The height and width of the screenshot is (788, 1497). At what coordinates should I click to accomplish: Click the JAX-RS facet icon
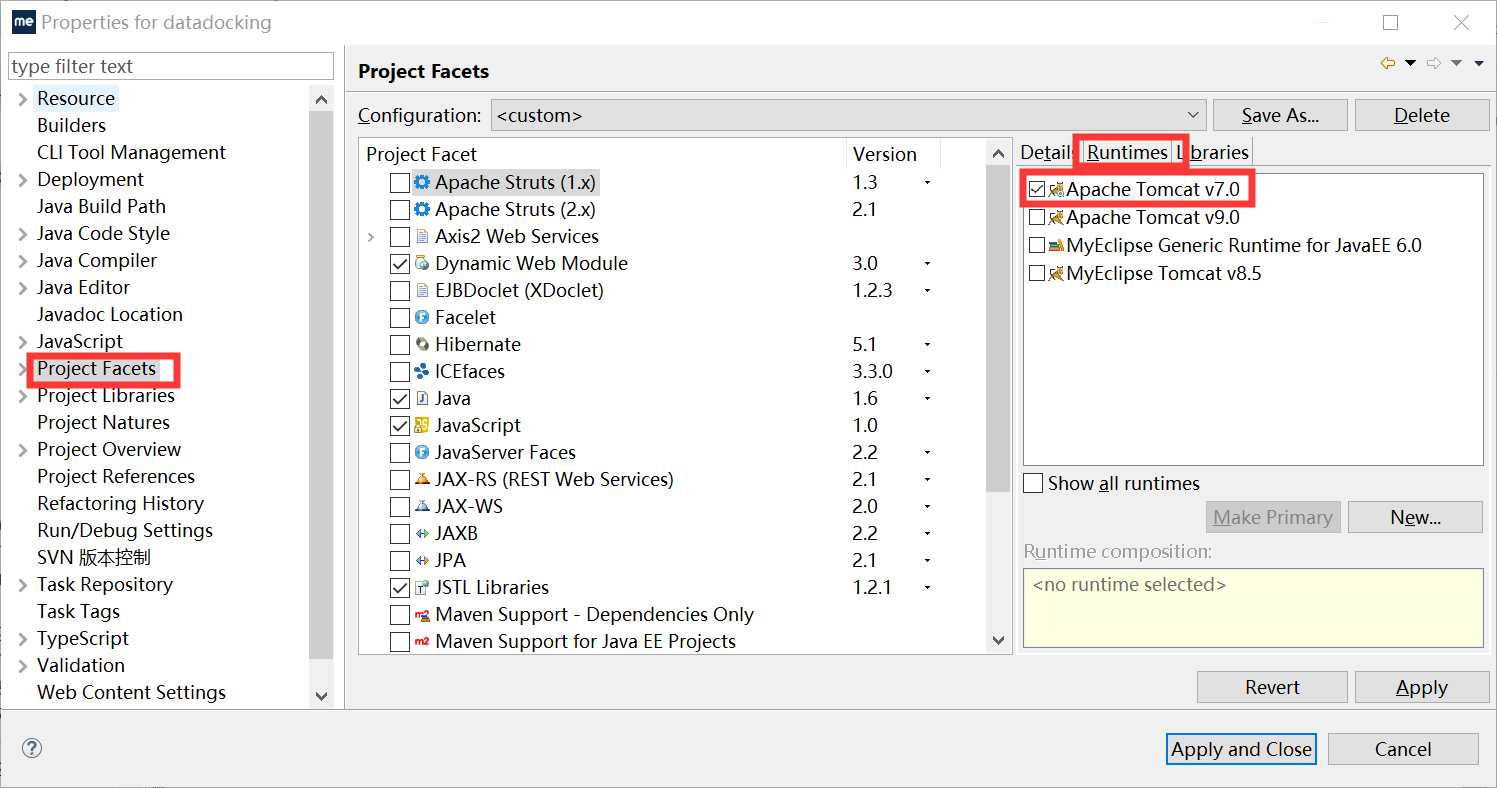coord(422,479)
